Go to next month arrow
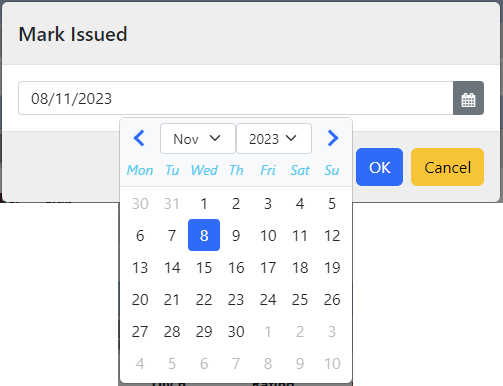The width and height of the screenshot is (503, 386). tap(333, 138)
